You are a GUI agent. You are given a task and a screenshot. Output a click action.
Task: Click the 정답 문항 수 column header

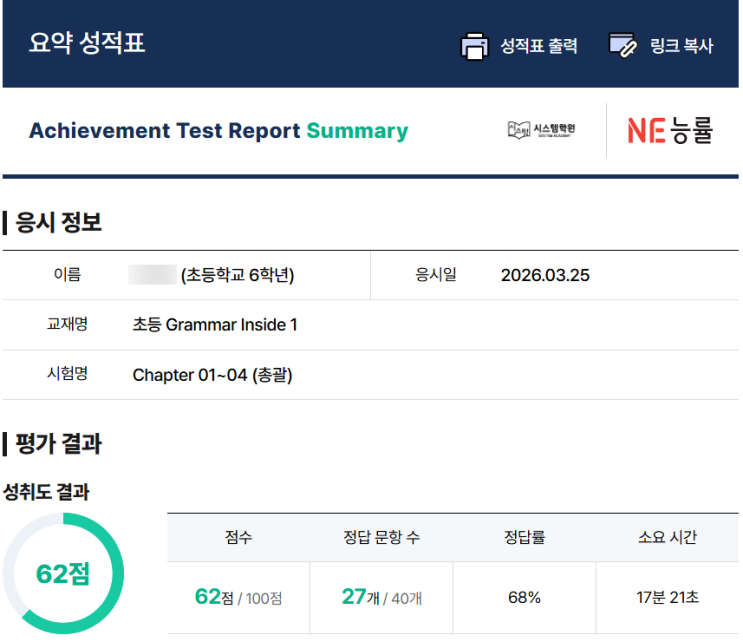click(x=381, y=537)
